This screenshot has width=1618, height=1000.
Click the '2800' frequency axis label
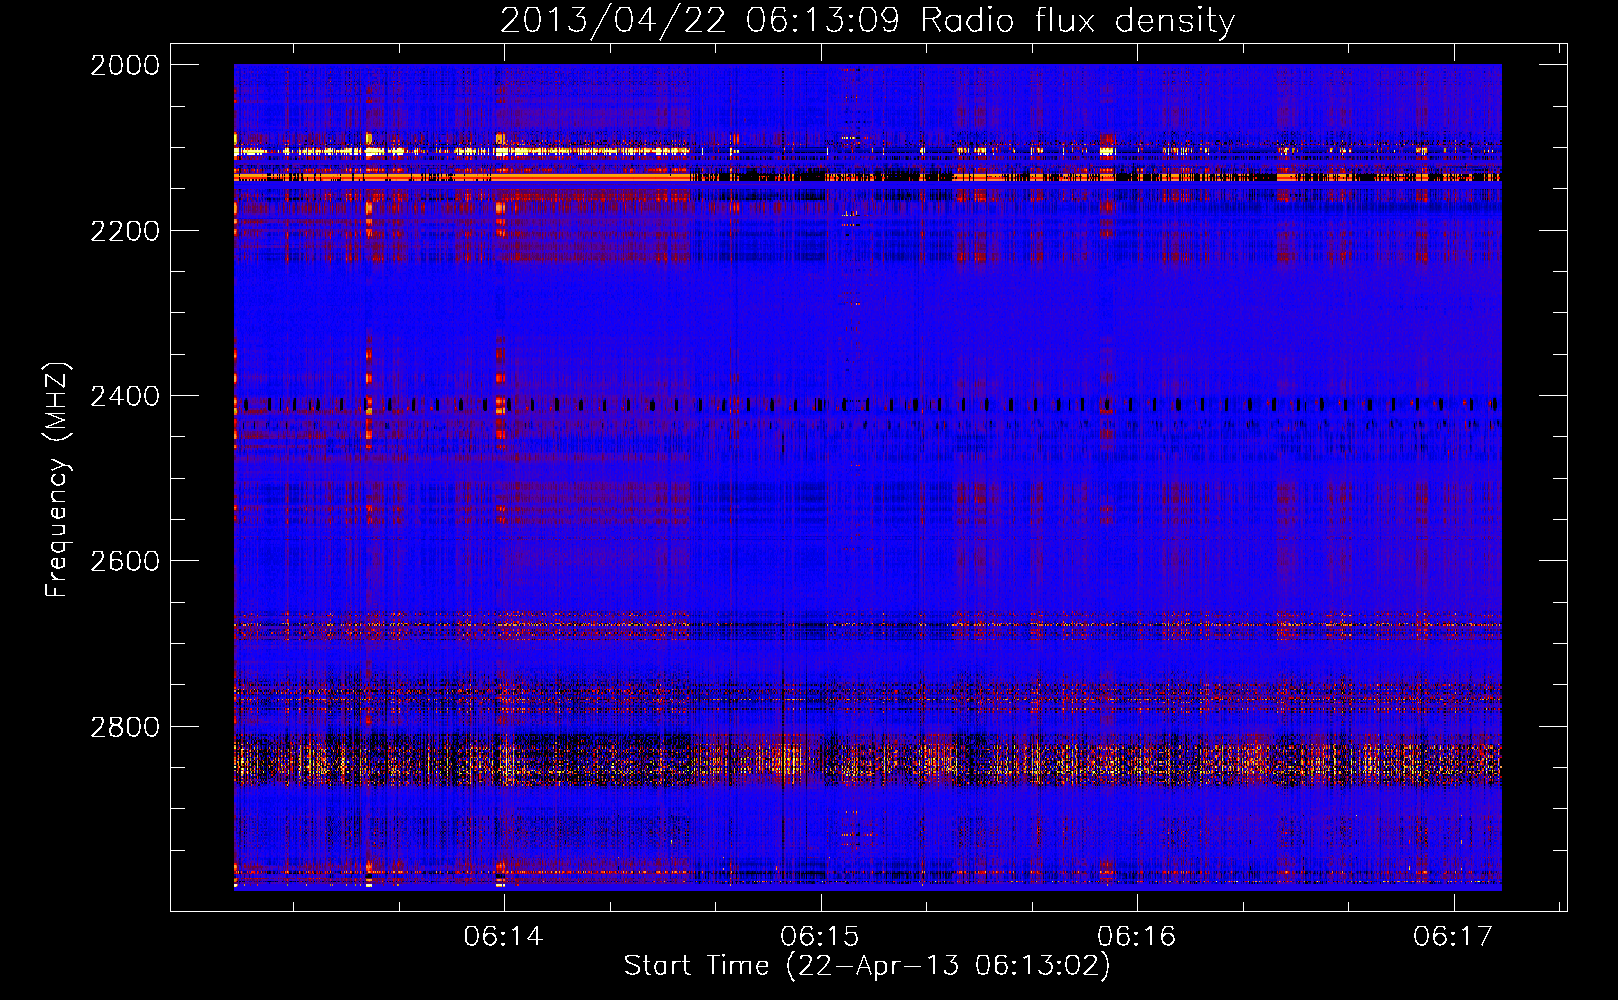[x=125, y=727]
